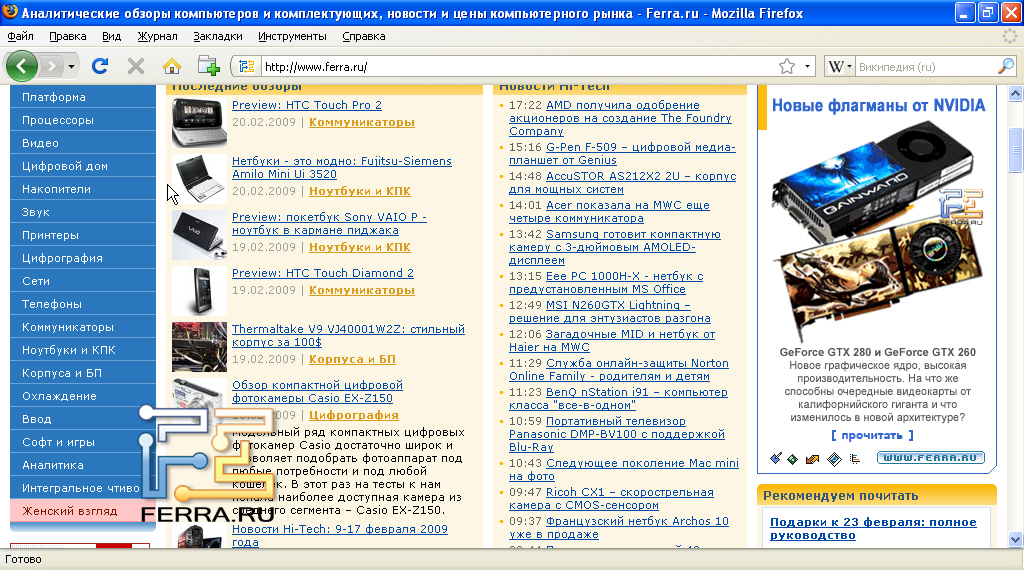Open the Ricoh CX1 camera news
1024x570 pixels.
coord(611,499)
